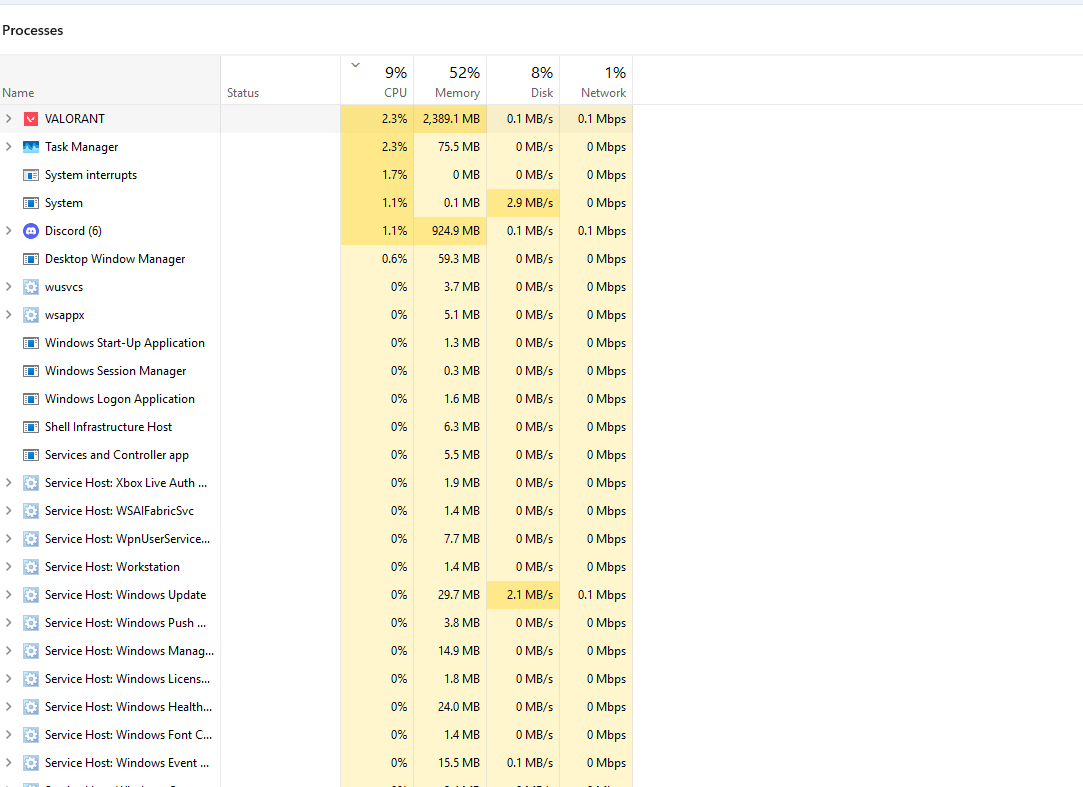Sort by Network column header
Screen dimensions: 1083x787
click(x=596, y=80)
